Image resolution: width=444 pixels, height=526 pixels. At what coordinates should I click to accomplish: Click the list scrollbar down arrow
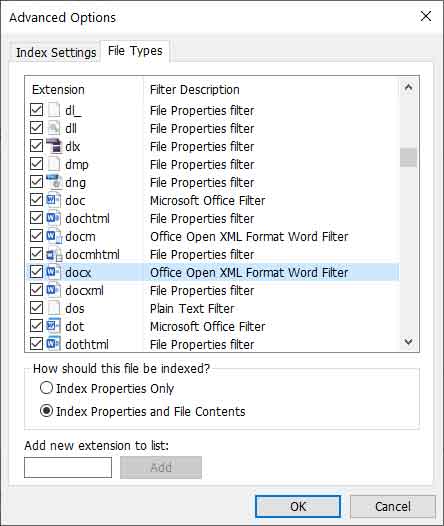408,342
